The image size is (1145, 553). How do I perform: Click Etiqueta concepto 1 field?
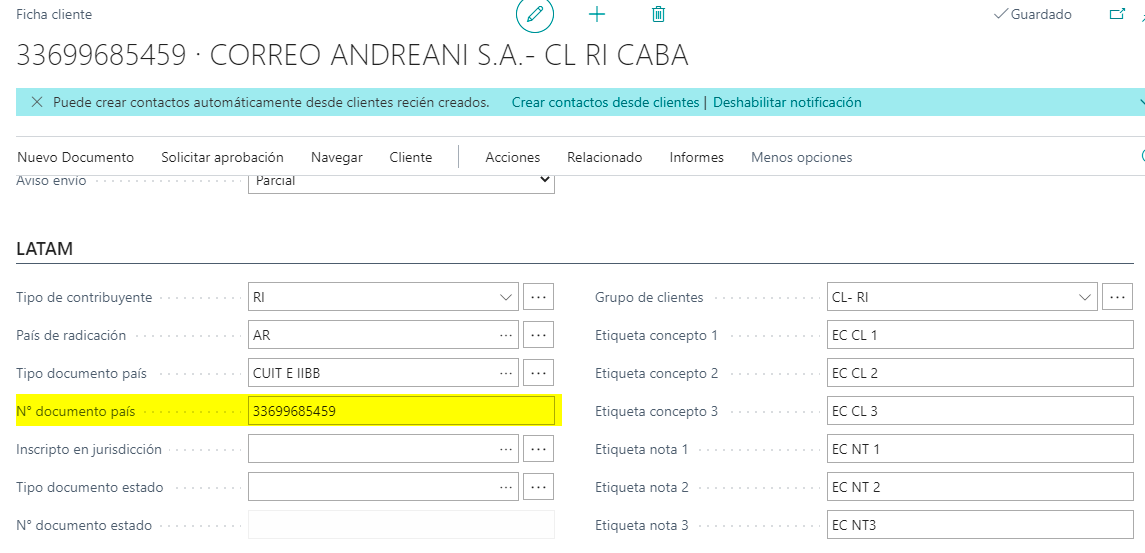click(980, 335)
